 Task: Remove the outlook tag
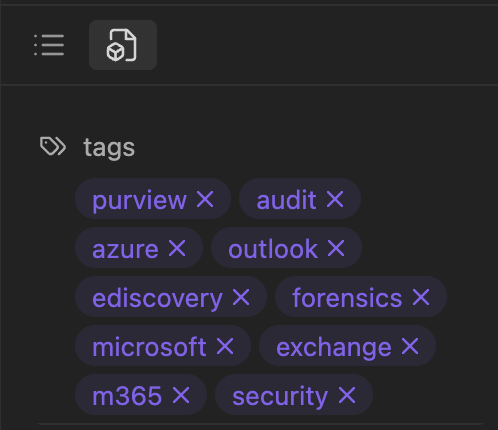[336, 248]
